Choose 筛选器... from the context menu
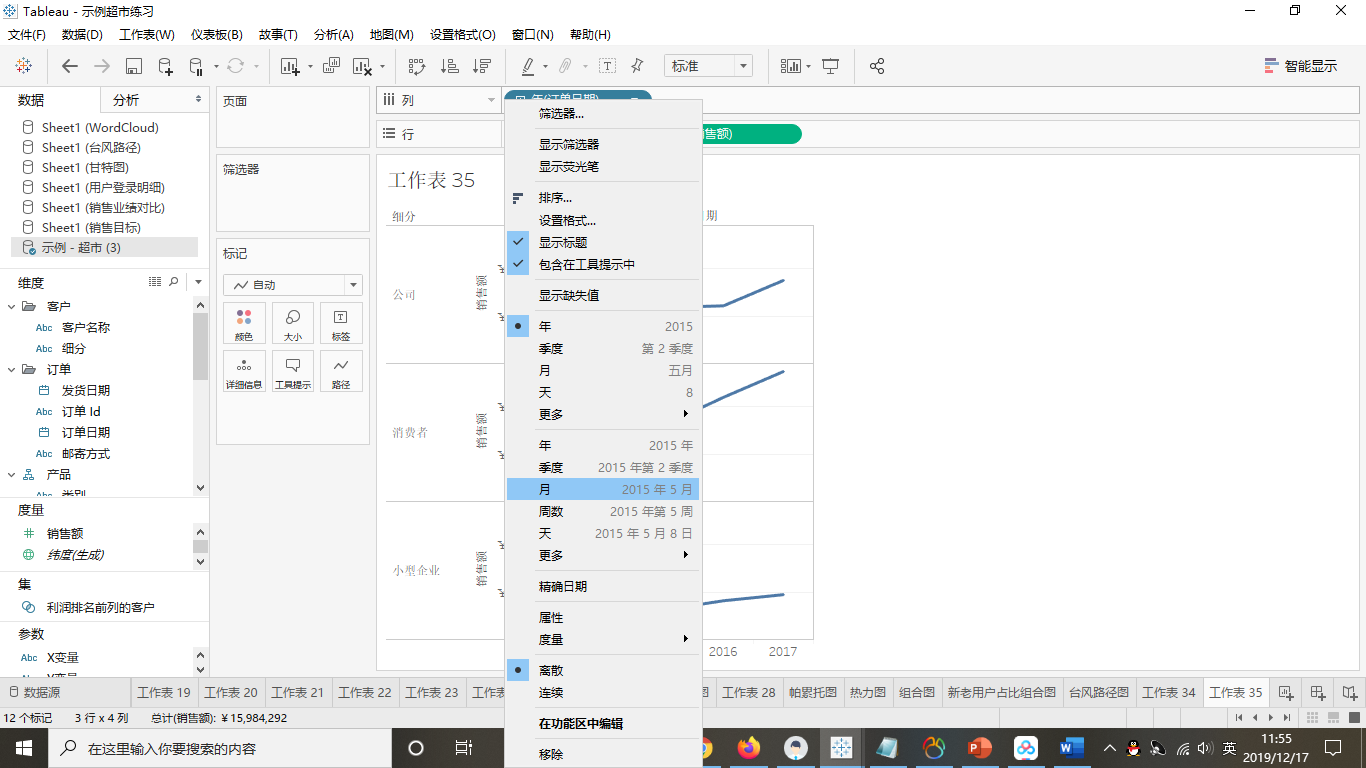Screen dimensions: 1366x768 [603, 114]
